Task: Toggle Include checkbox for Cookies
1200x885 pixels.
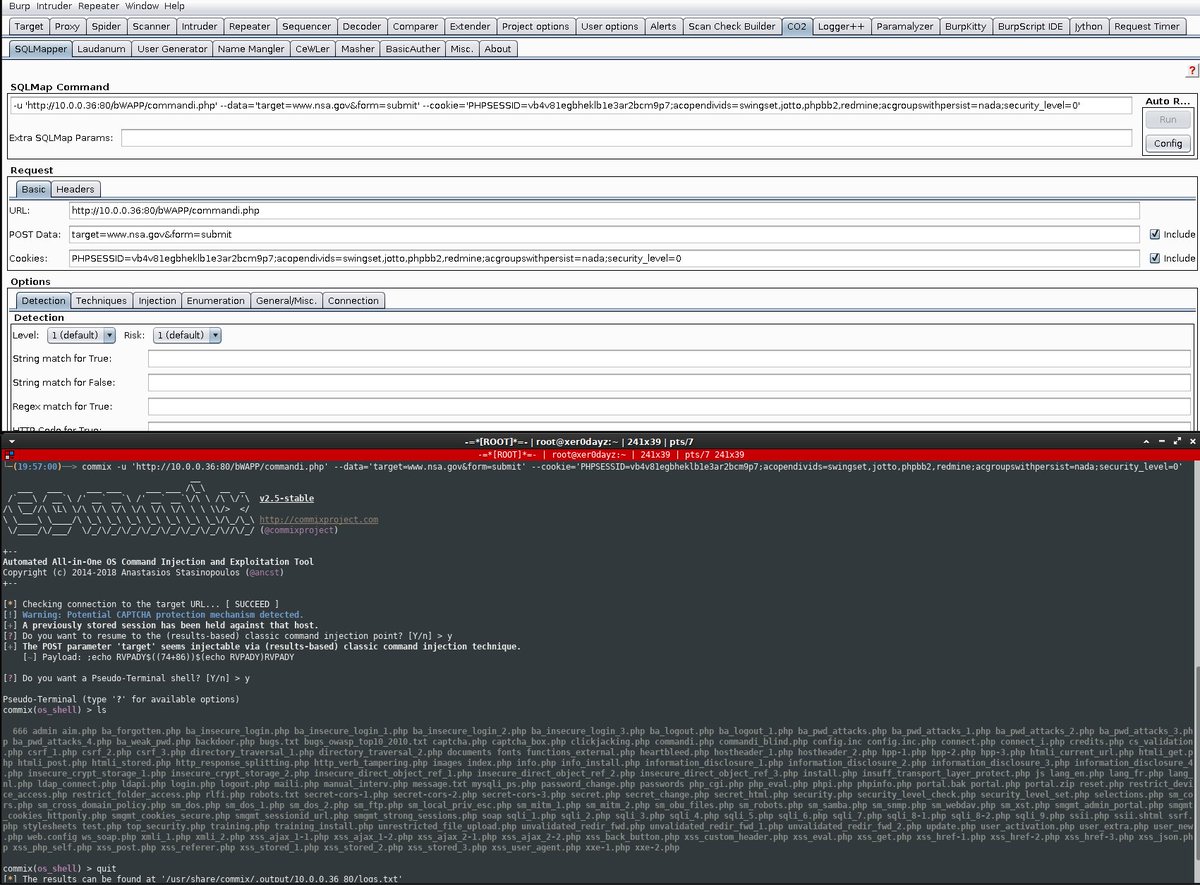Action: [x=1155, y=258]
